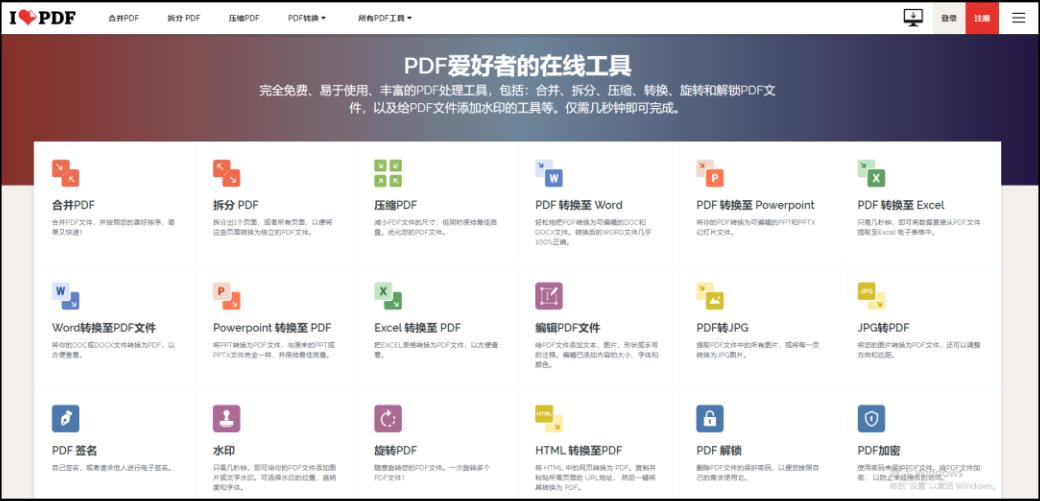This screenshot has width=1040, height=501.
Task: Select the 编辑PDF文件 icon
Action: (549, 296)
